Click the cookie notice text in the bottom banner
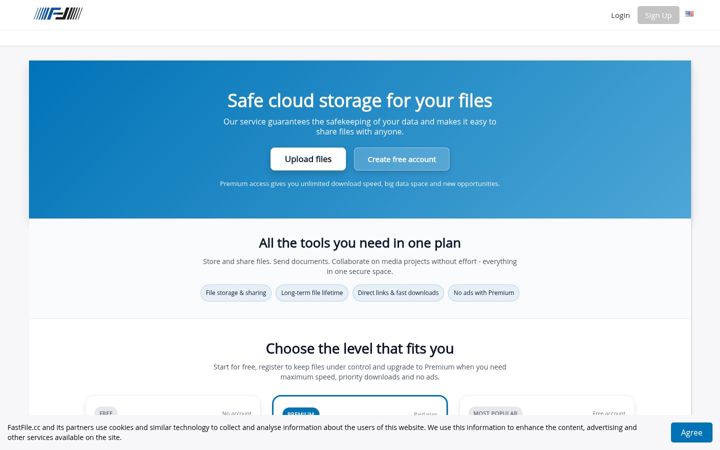The width and height of the screenshot is (720, 450). click(322, 432)
